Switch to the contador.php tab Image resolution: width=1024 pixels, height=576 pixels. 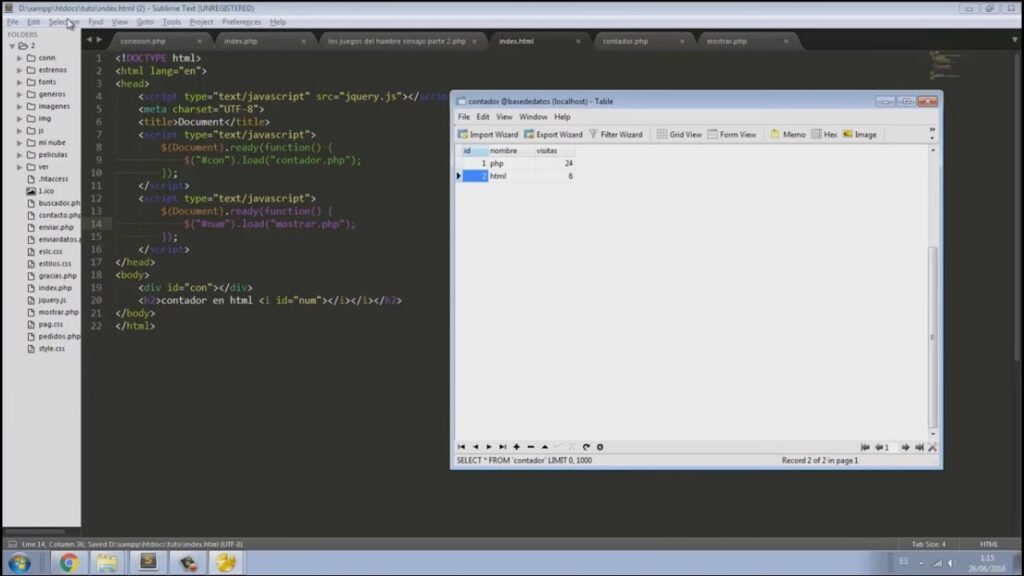click(625, 41)
